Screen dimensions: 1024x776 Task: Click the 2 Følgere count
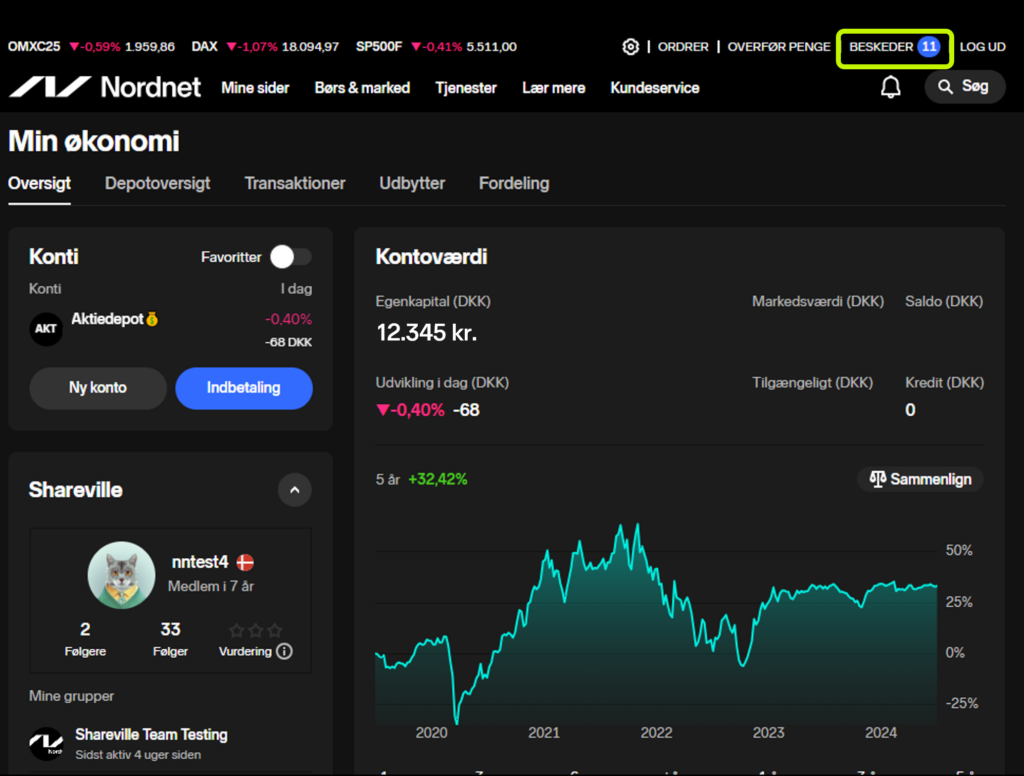(x=85, y=639)
